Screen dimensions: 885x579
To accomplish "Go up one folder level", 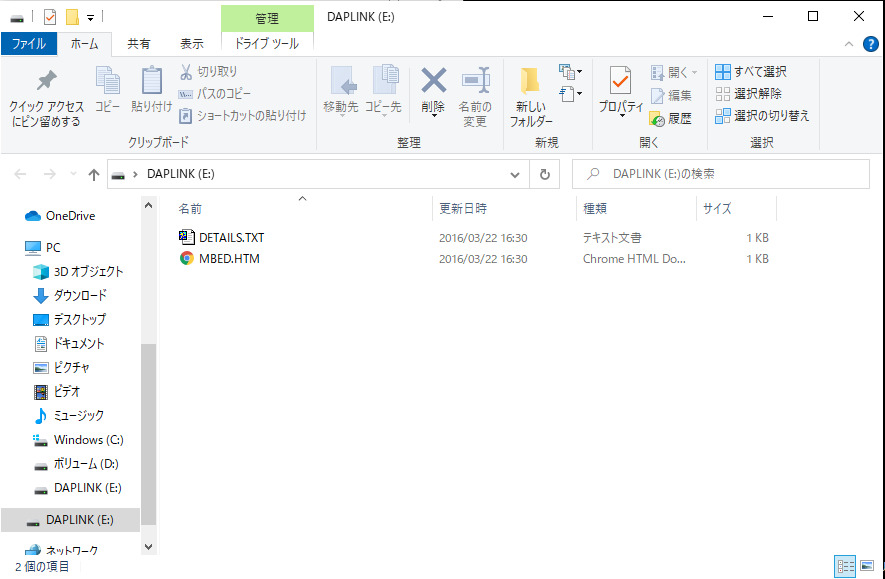I will (94, 174).
